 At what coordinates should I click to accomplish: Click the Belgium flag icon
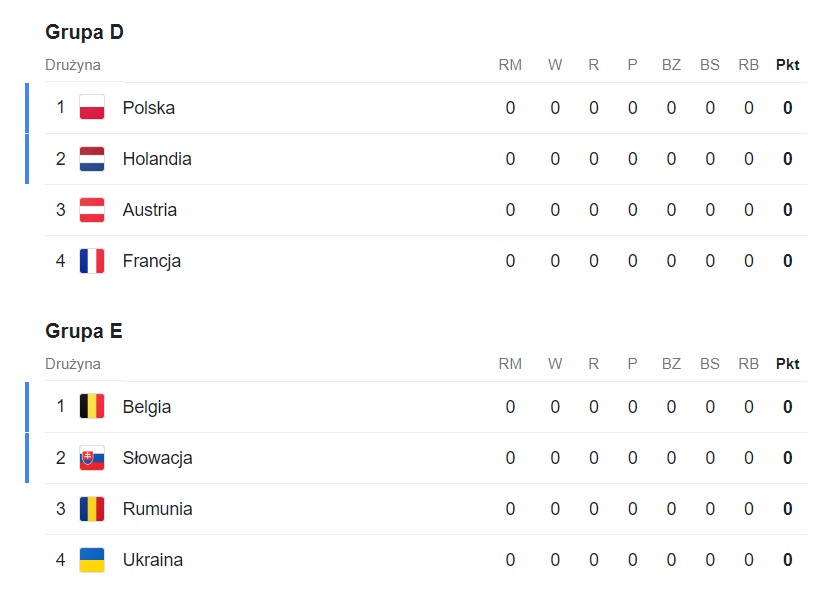[x=92, y=407]
